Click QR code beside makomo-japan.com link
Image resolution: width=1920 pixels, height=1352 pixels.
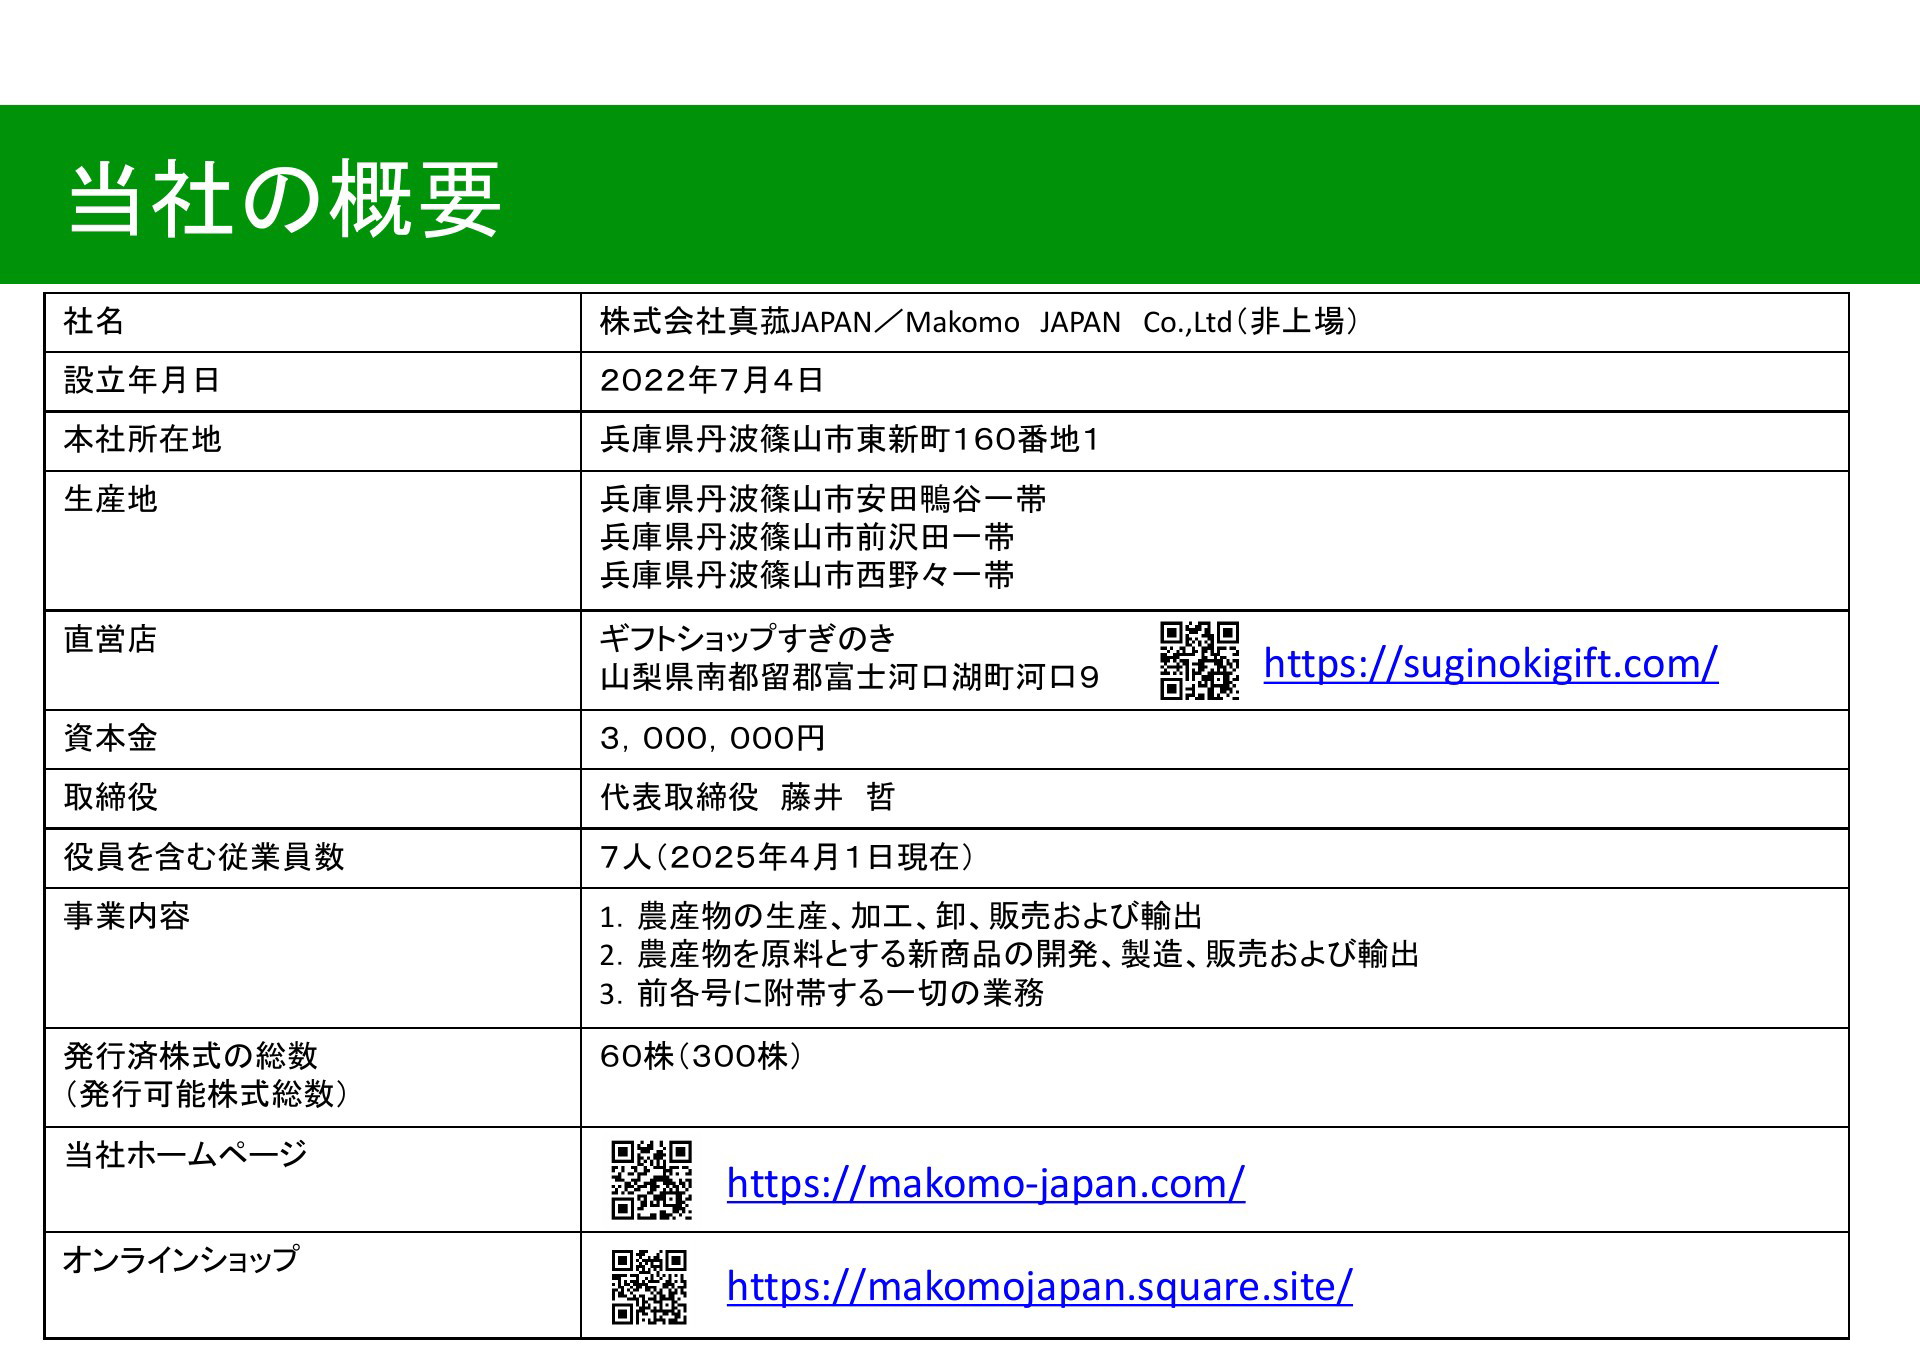coord(651,1180)
